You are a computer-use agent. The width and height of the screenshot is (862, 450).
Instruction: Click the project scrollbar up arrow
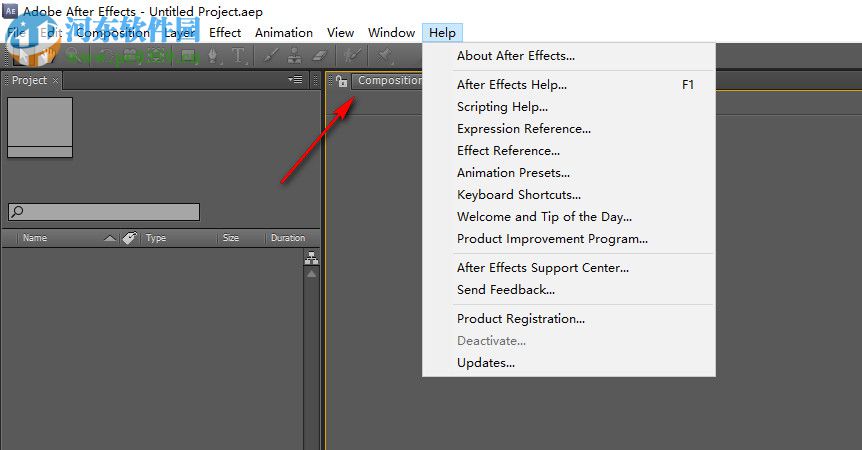click(x=311, y=274)
